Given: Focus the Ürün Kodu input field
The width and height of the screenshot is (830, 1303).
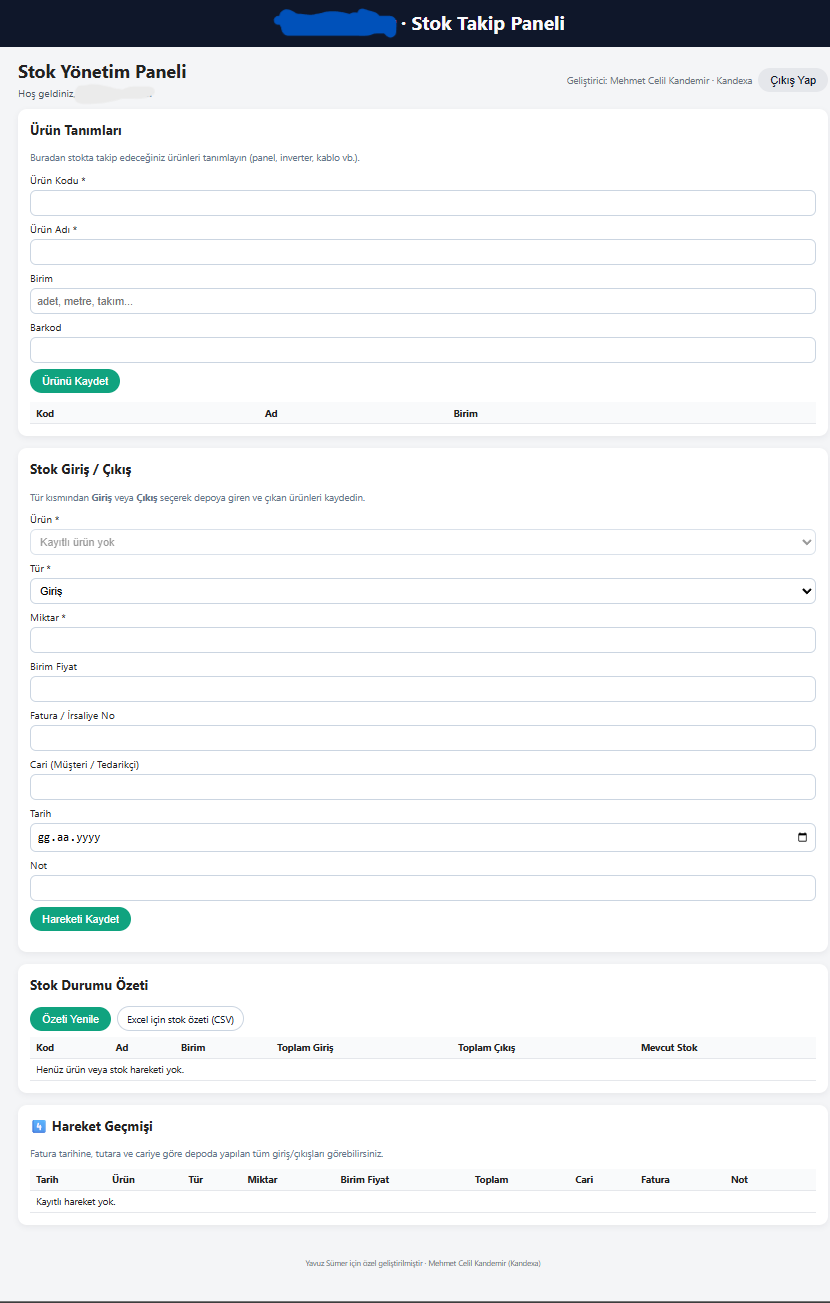Looking at the screenshot, I should 422,203.
